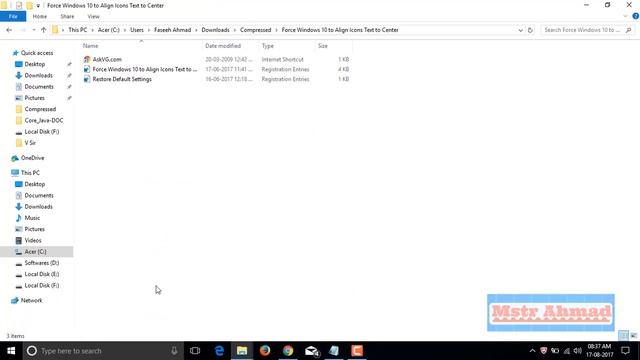
Task: Switch to the Share ribbon tab
Action: (x=67, y=16)
